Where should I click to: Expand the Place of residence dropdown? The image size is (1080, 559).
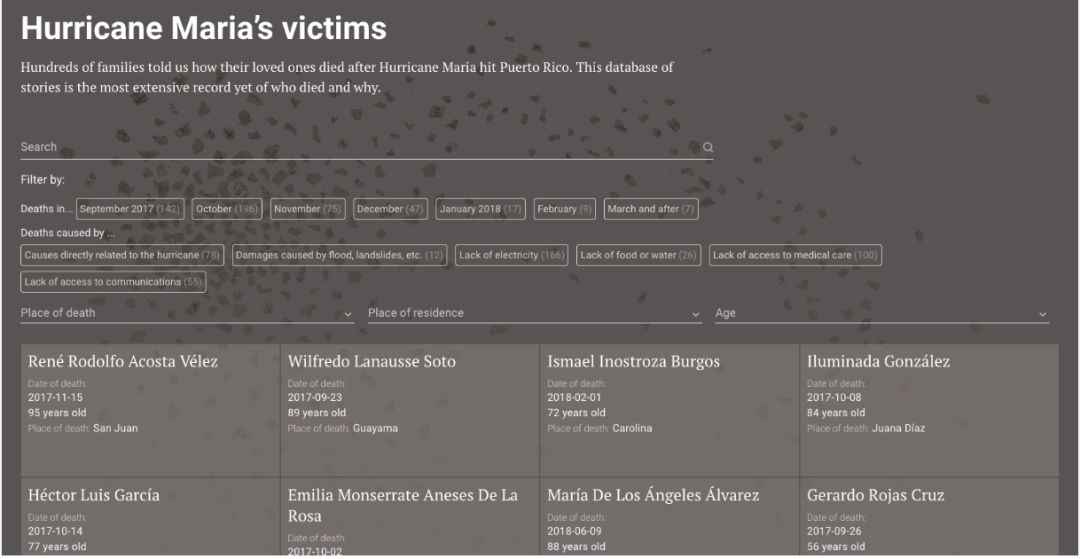click(534, 314)
